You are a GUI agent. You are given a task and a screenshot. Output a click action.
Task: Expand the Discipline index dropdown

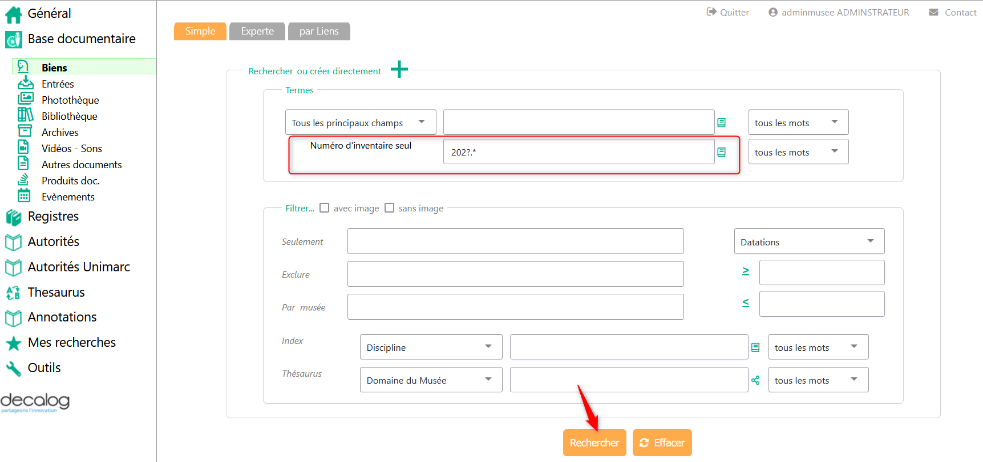[x=430, y=347]
